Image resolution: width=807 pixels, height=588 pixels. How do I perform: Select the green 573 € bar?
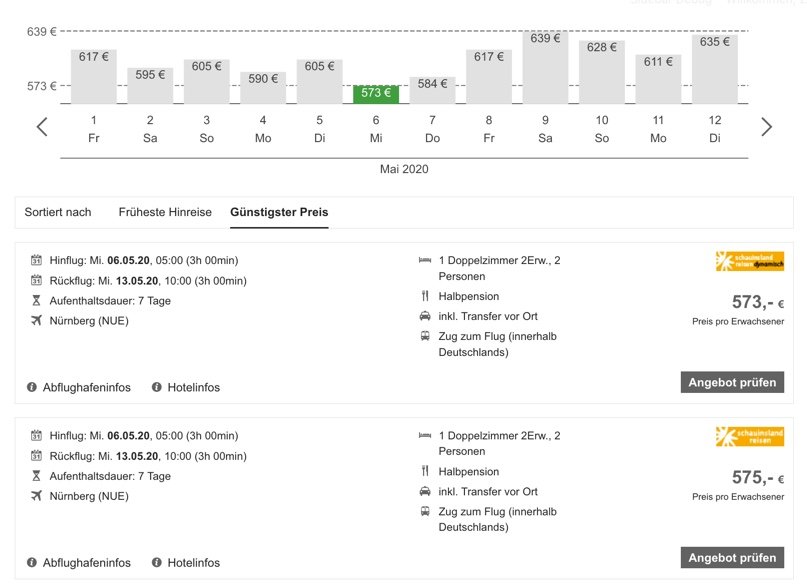(376, 94)
